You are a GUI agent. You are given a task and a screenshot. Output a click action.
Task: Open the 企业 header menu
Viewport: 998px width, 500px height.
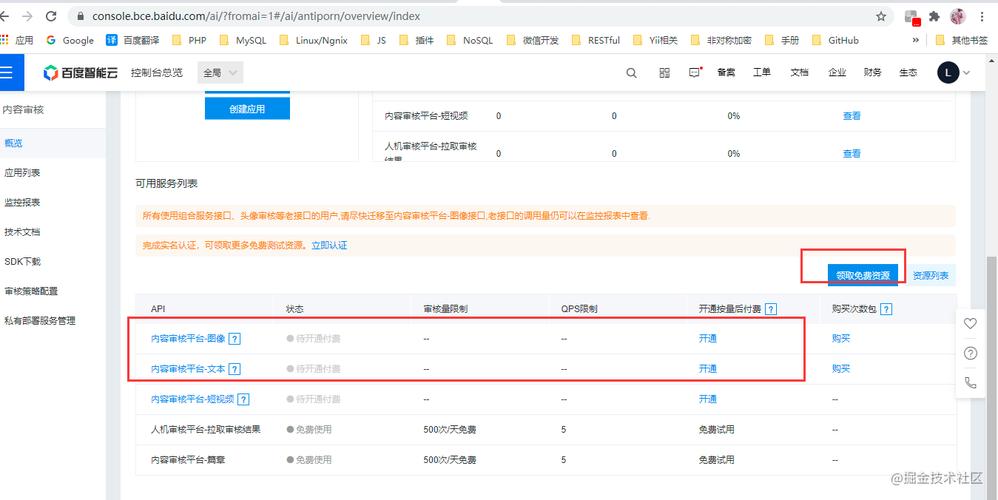[x=837, y=73]
